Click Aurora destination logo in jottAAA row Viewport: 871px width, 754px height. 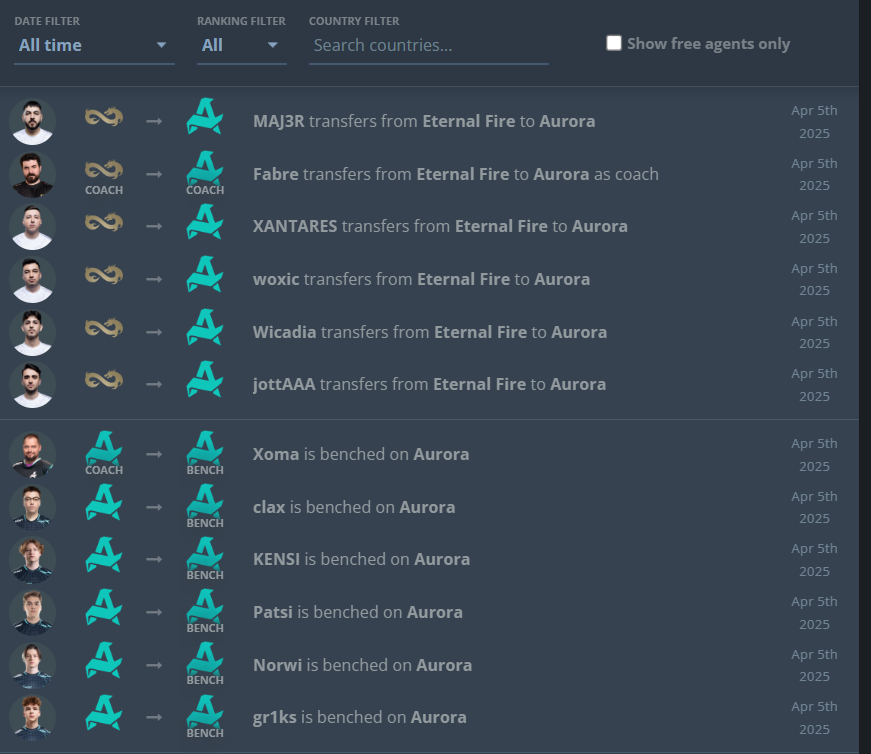(x=205, y=379)
